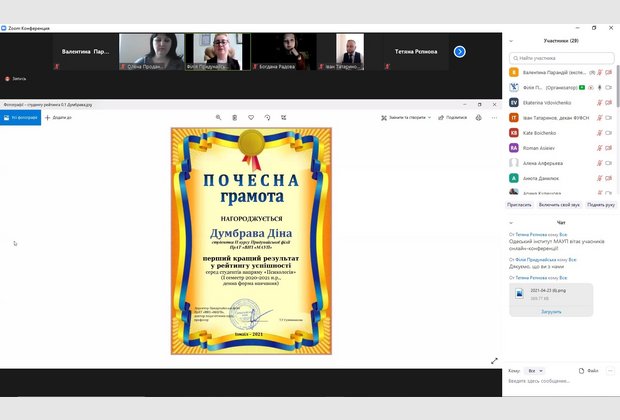Image resolution: width=620 pixels, height=420 pixels.
Task: Click the 'Загрузить' download link in chat
Action: 551,311
